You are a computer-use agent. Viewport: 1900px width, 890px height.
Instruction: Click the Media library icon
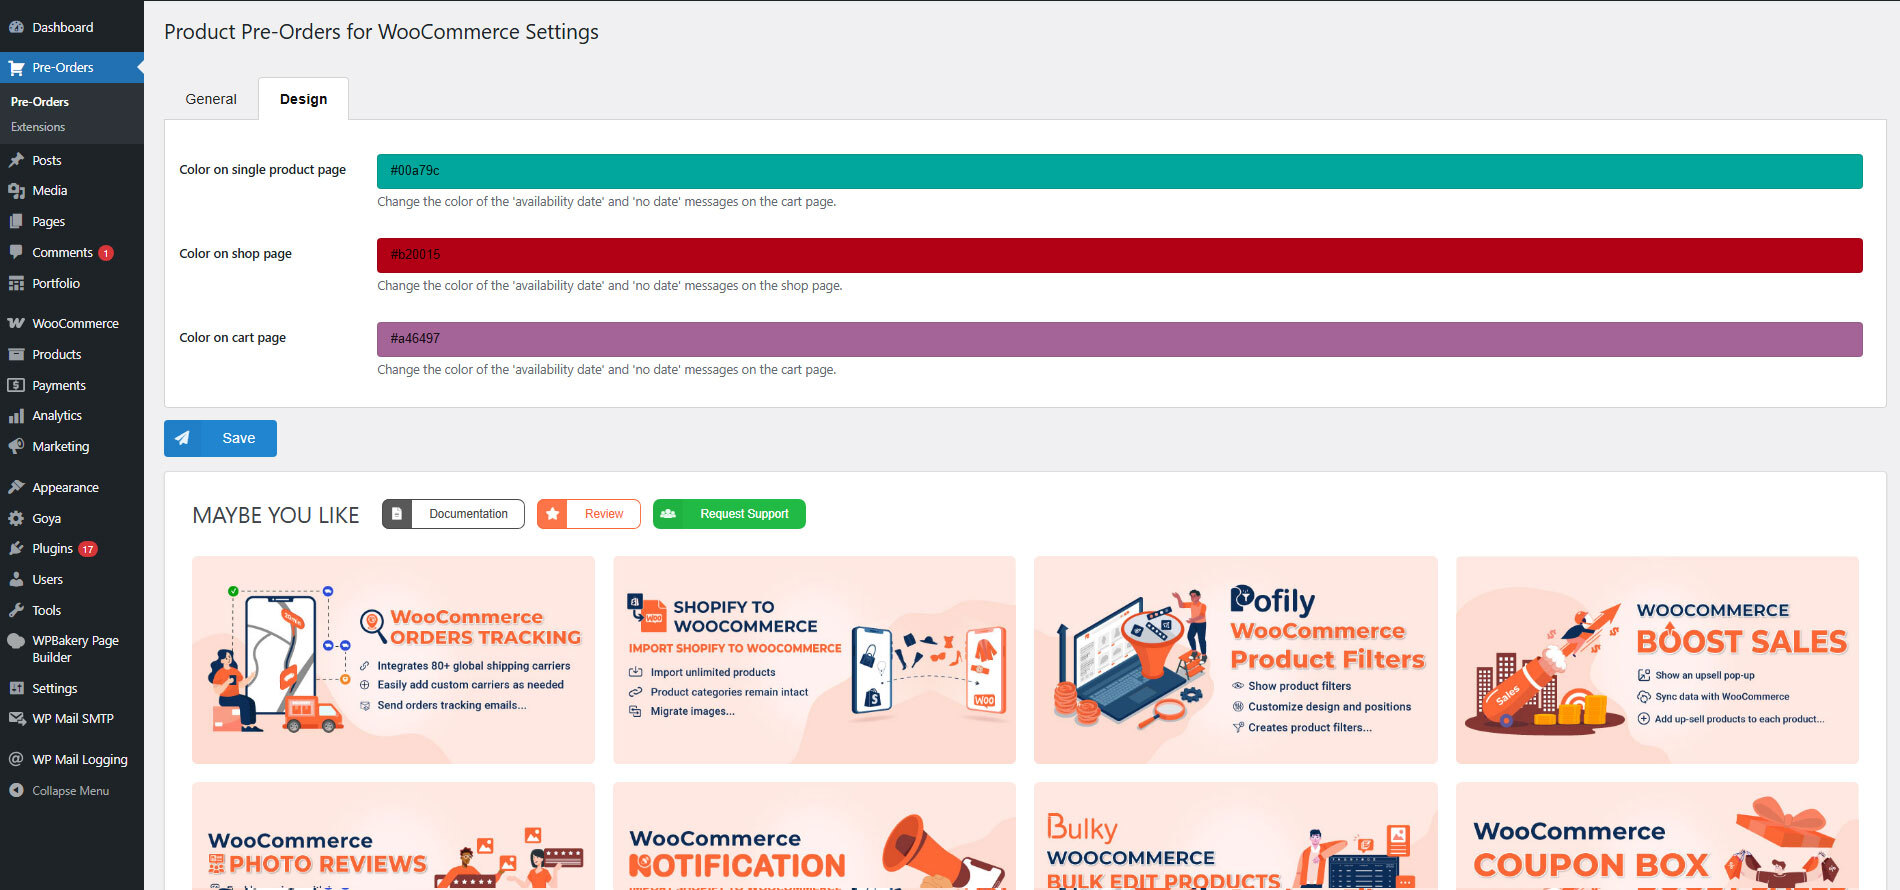coord(16,190)
